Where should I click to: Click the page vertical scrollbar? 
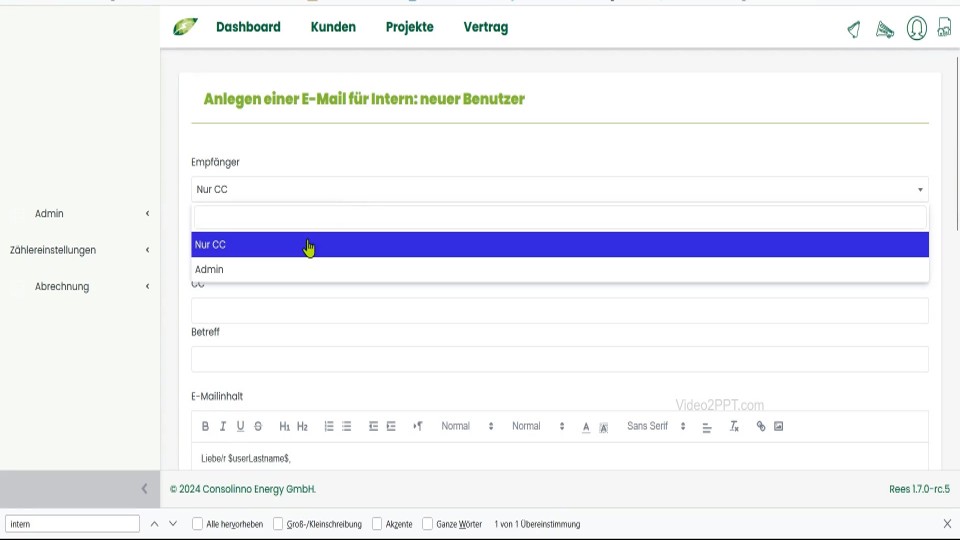(x=957, y=144)
